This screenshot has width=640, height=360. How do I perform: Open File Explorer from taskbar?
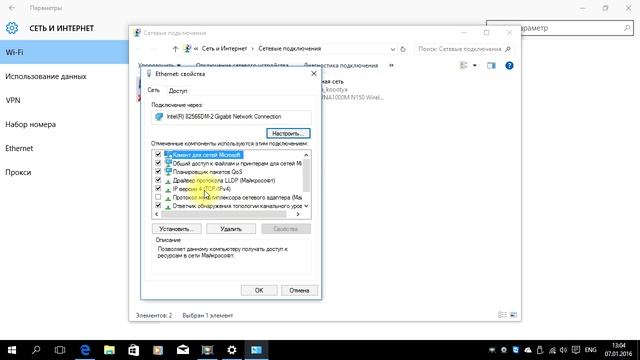109,350
